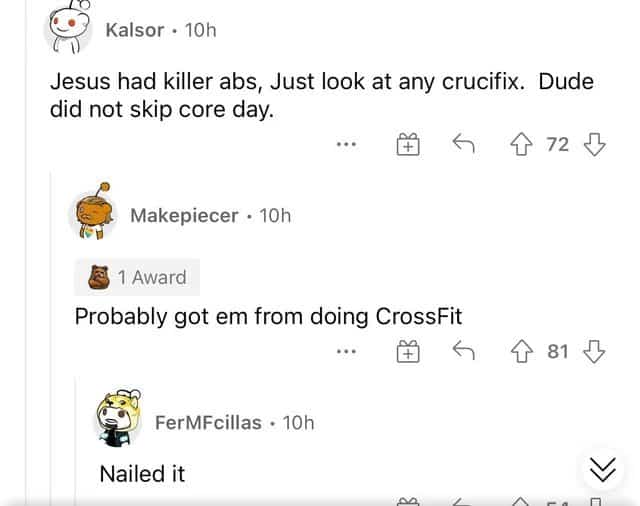Downvote Makepiecer's CrossFit comment
The height and width of the screenshot is (506, 640).
(594, 351)
